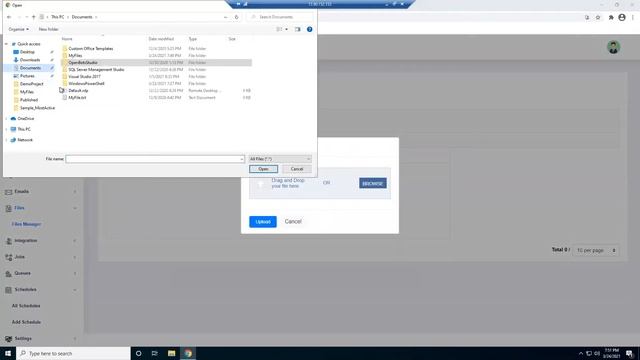Open the 10 per page selector
640x360 pixels.
click(596, 250)
